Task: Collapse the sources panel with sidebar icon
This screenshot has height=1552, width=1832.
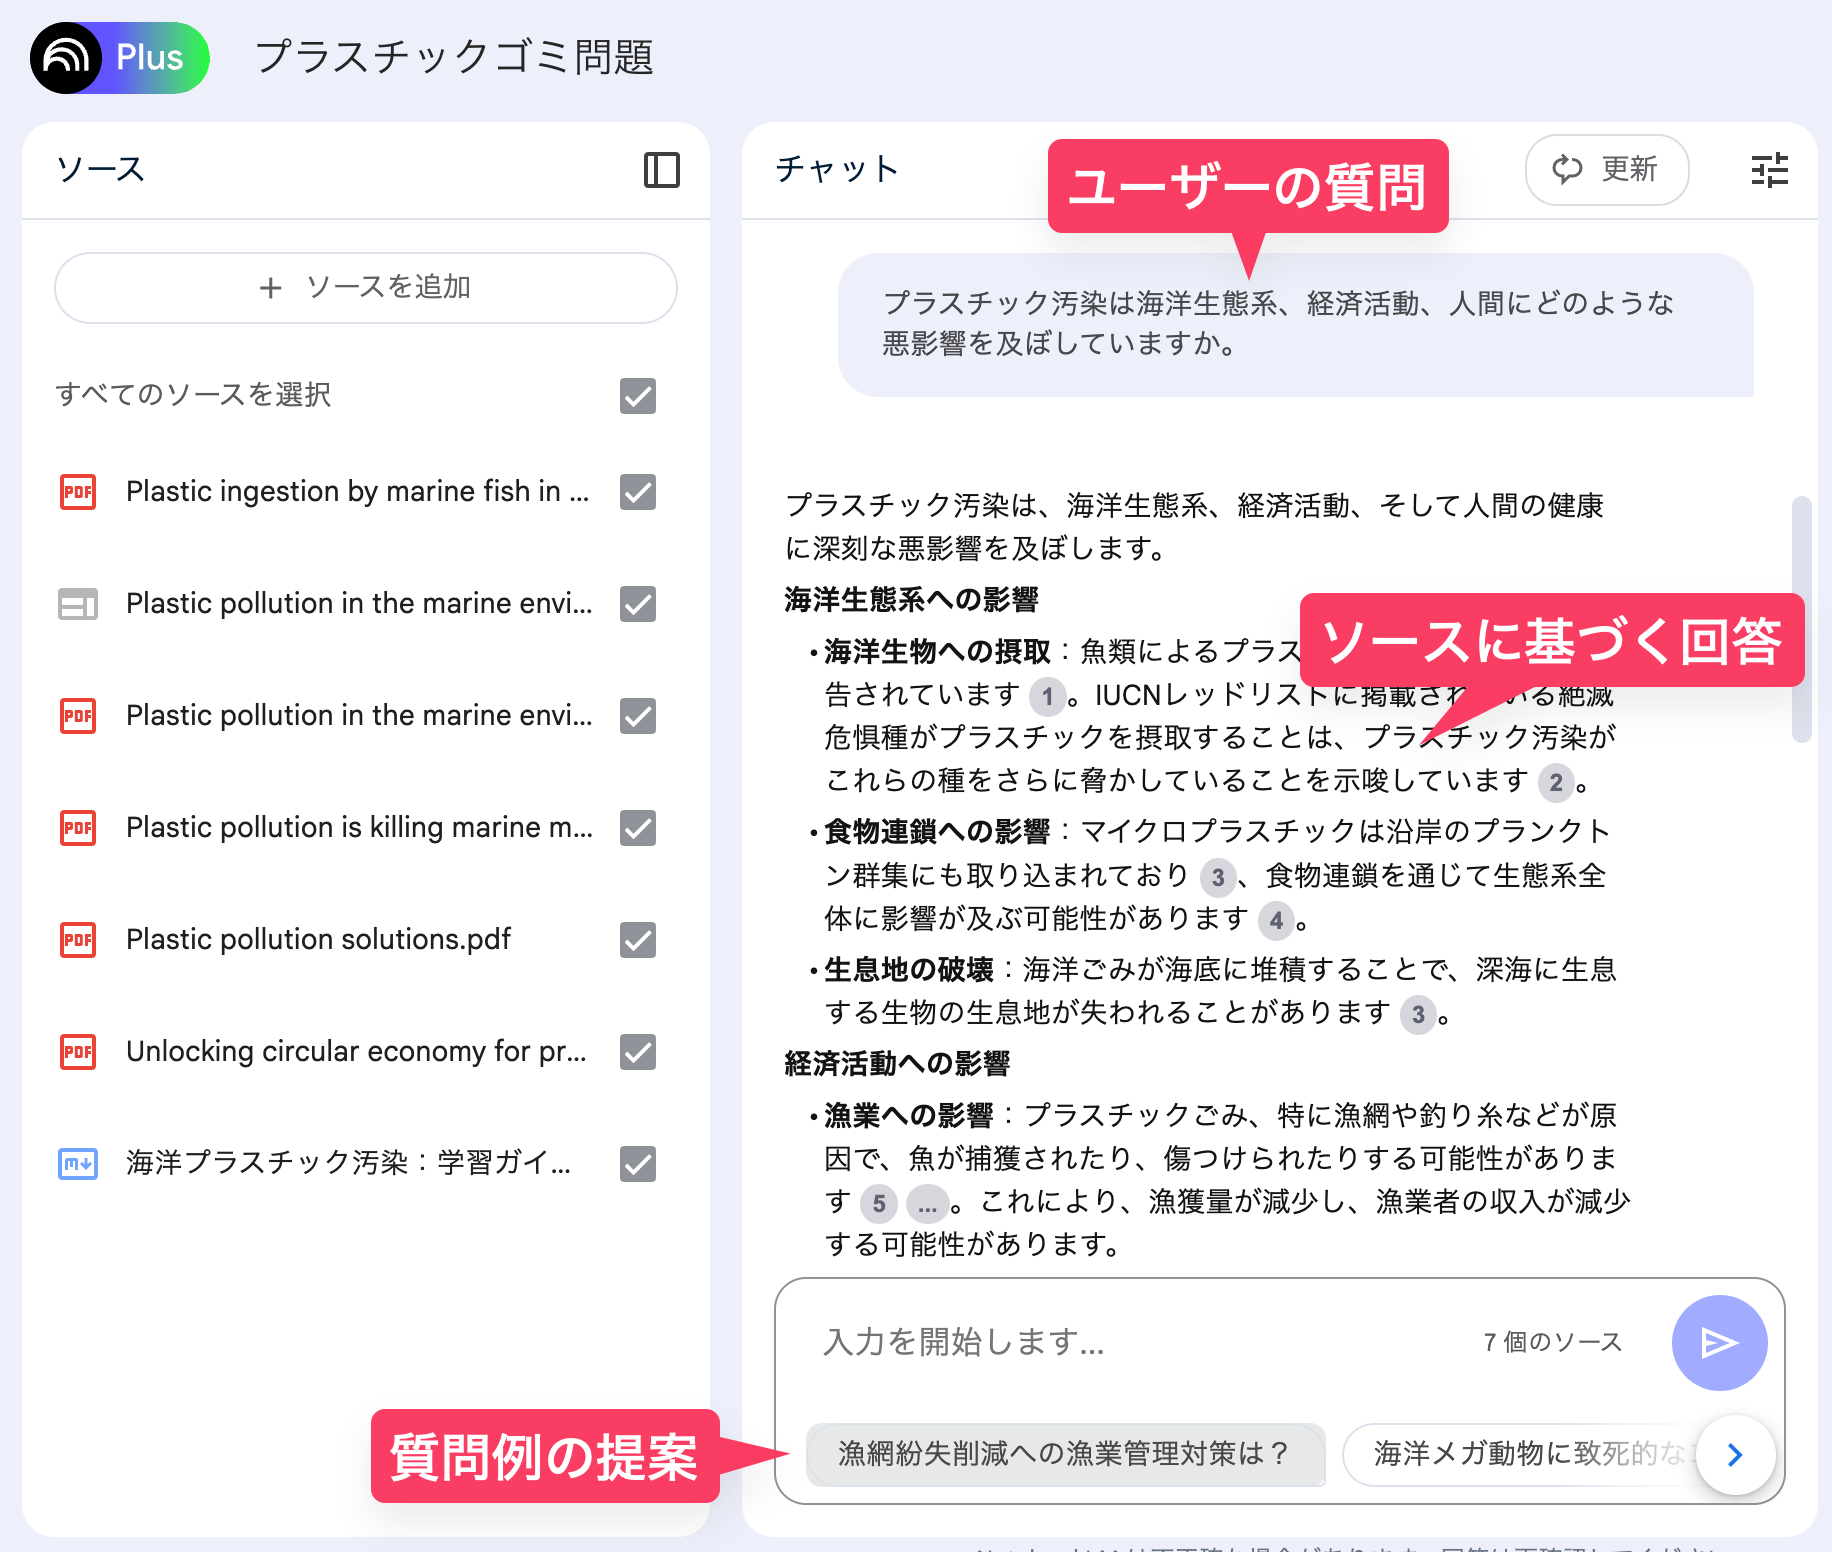Action: pos(661,170)
